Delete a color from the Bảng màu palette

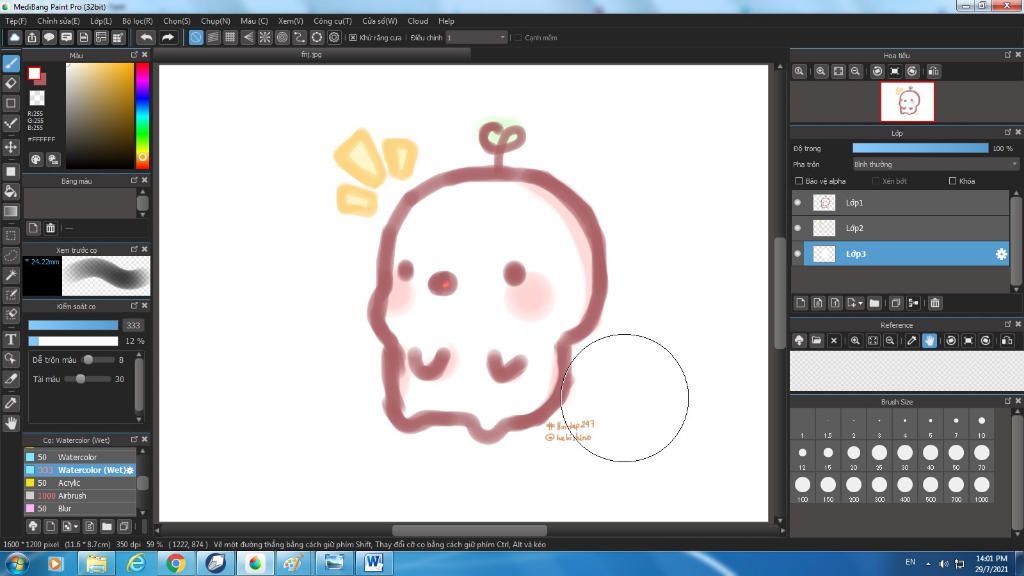coord(50,228)
